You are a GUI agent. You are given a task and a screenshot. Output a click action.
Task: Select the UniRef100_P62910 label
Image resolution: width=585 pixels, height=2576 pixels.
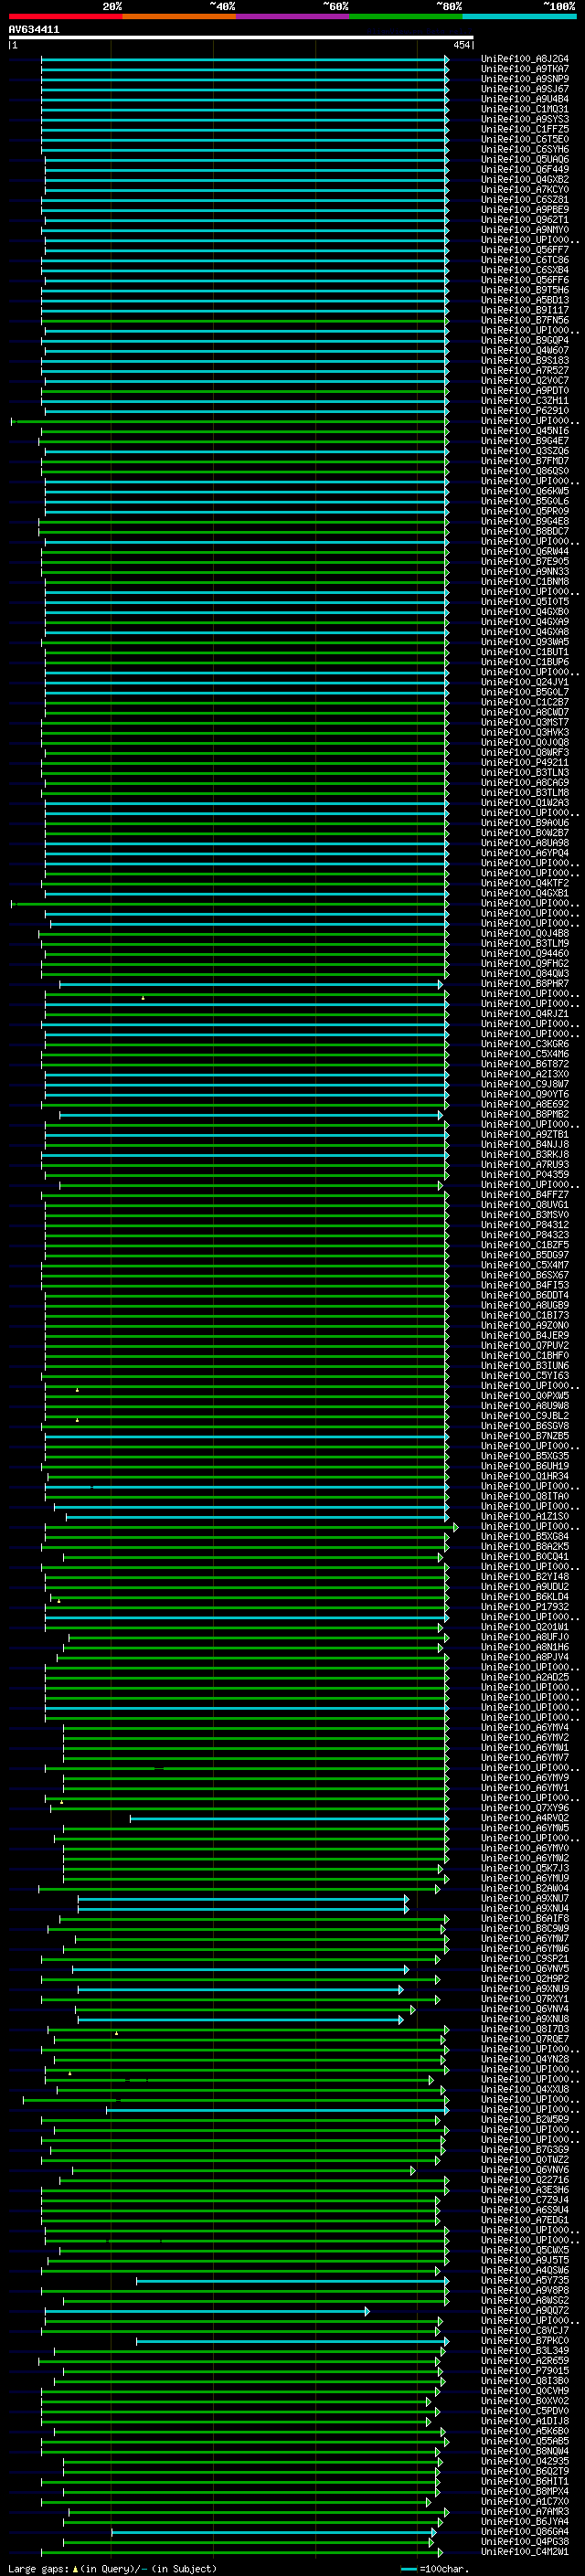coord(525,411)
